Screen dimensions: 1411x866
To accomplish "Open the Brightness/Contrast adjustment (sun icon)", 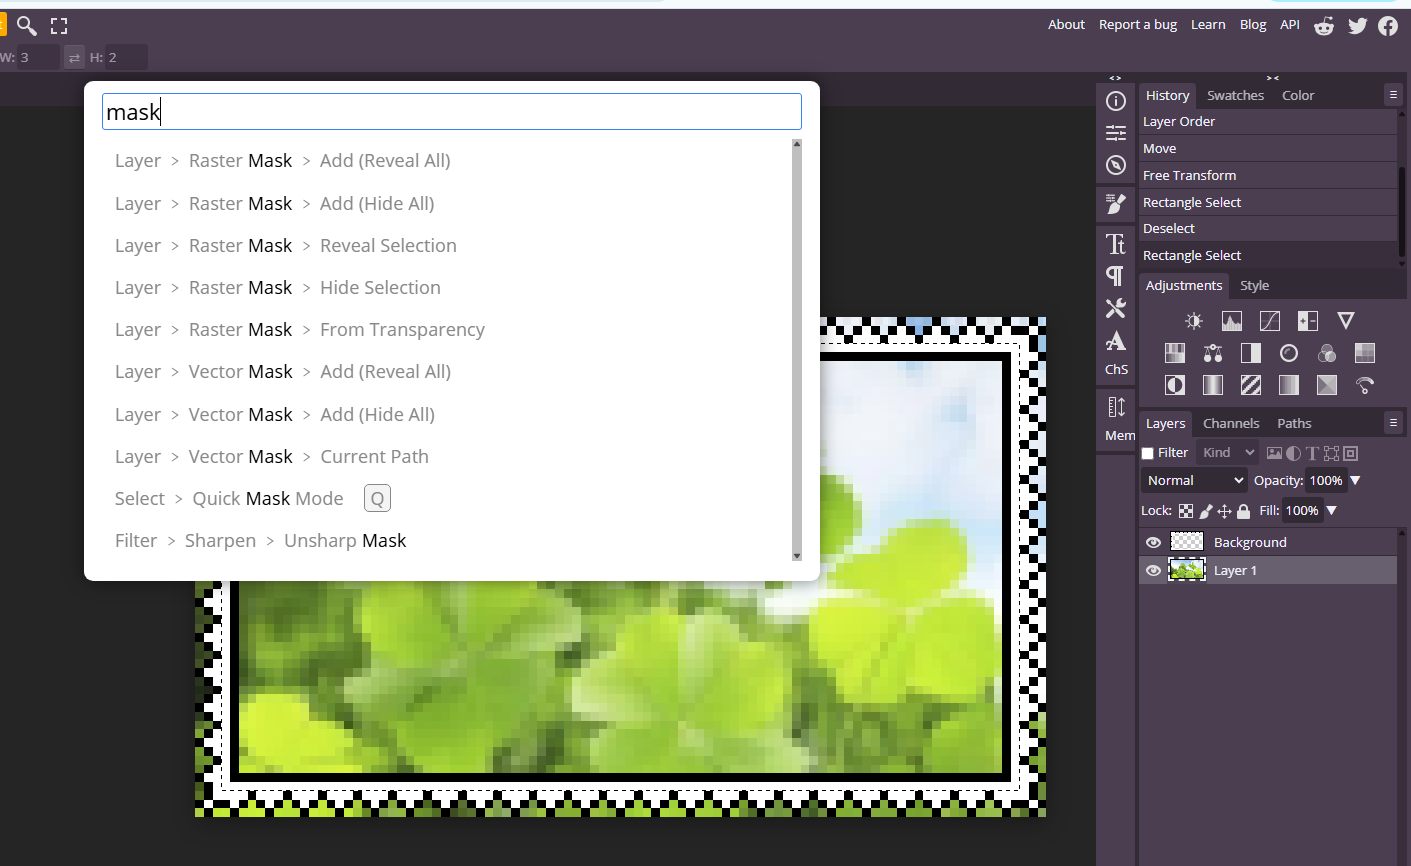I will click(1194, 321).
